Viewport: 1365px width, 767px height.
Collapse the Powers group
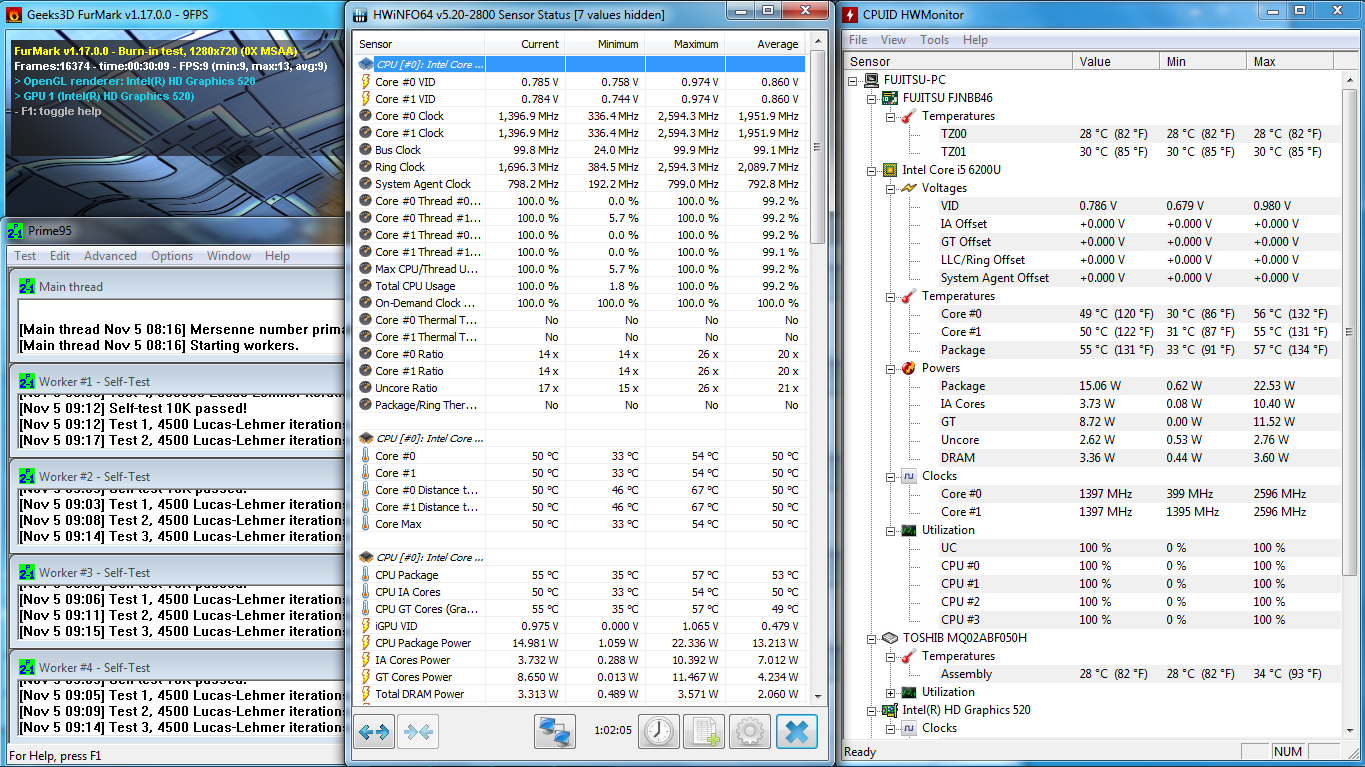tap(890, 368)
